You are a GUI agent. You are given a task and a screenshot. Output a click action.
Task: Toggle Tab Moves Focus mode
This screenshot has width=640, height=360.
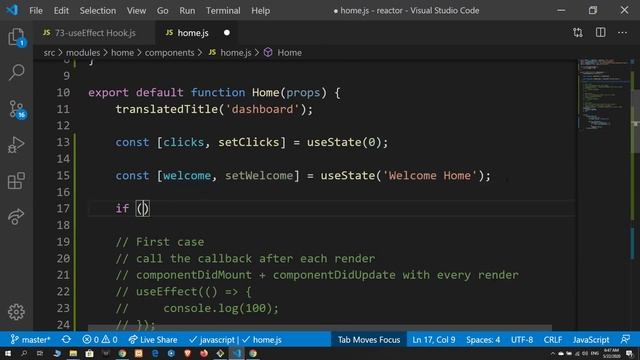point(369,340)
